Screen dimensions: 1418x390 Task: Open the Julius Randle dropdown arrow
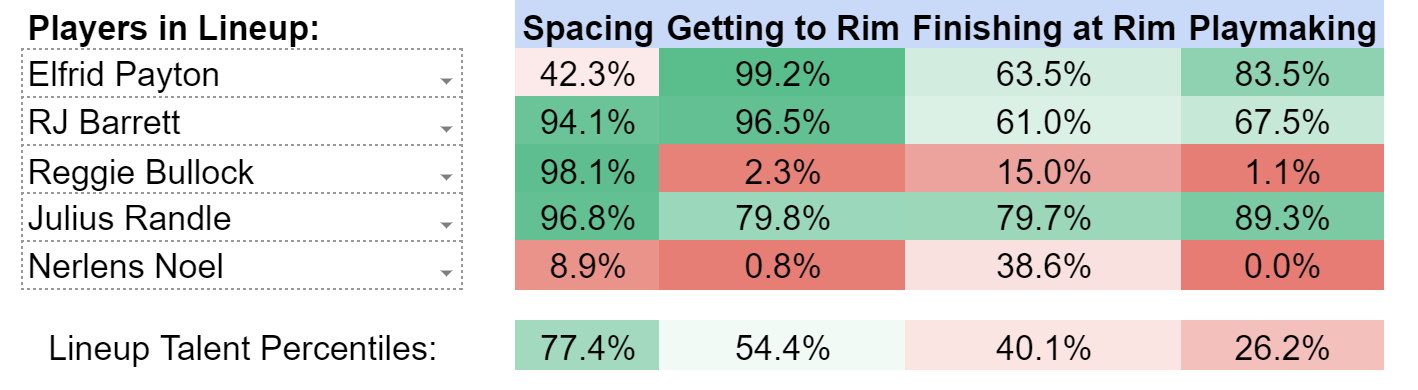(446, 226)
